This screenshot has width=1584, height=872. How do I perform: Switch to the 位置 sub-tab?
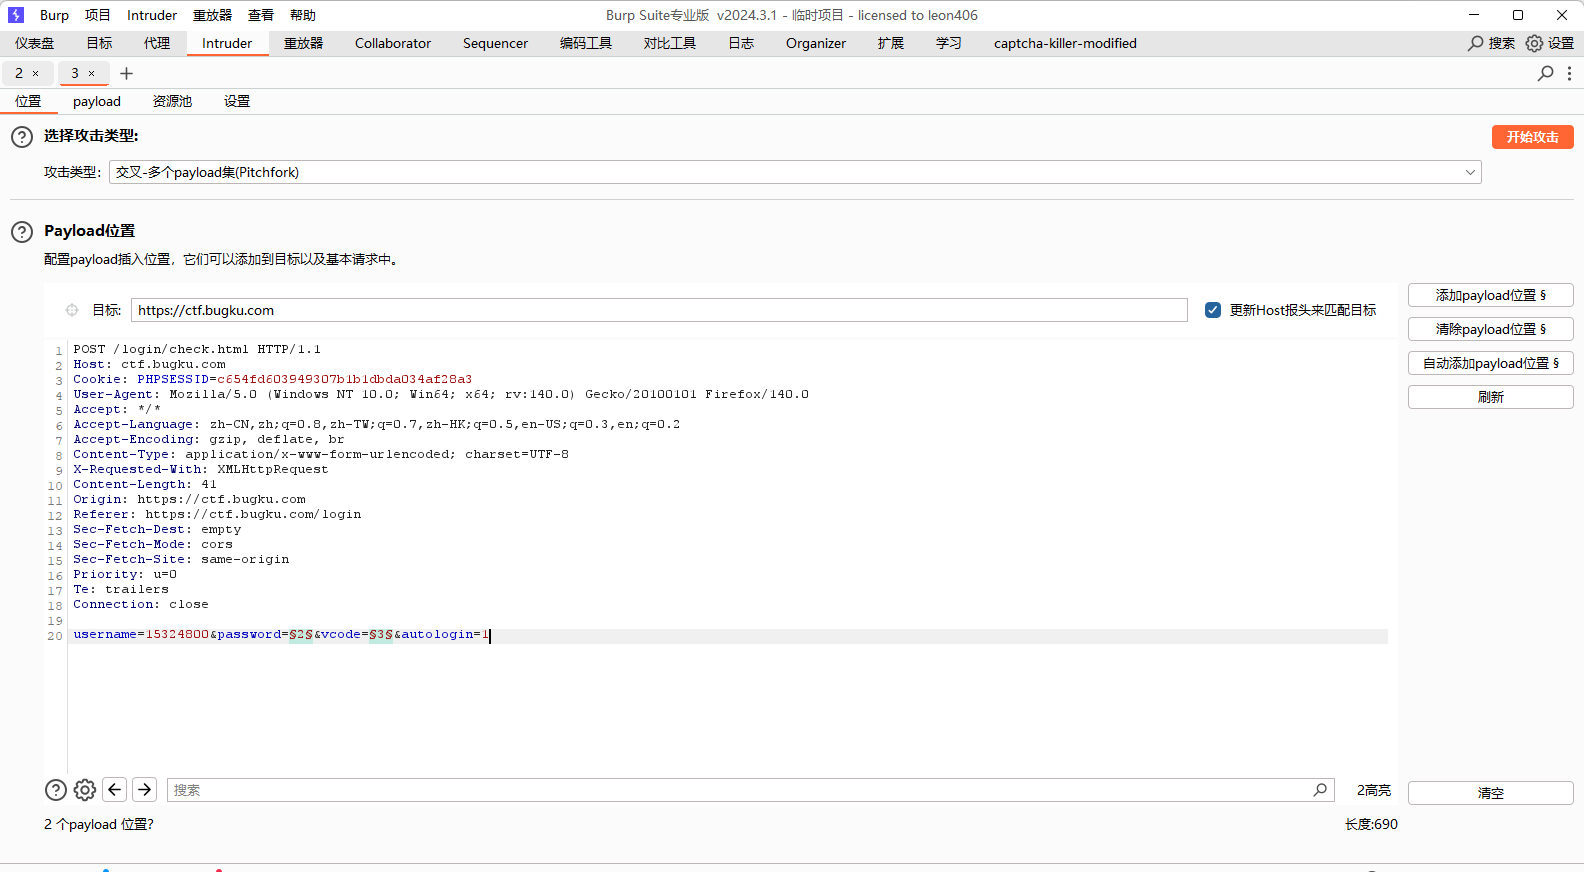pos(28,101)
